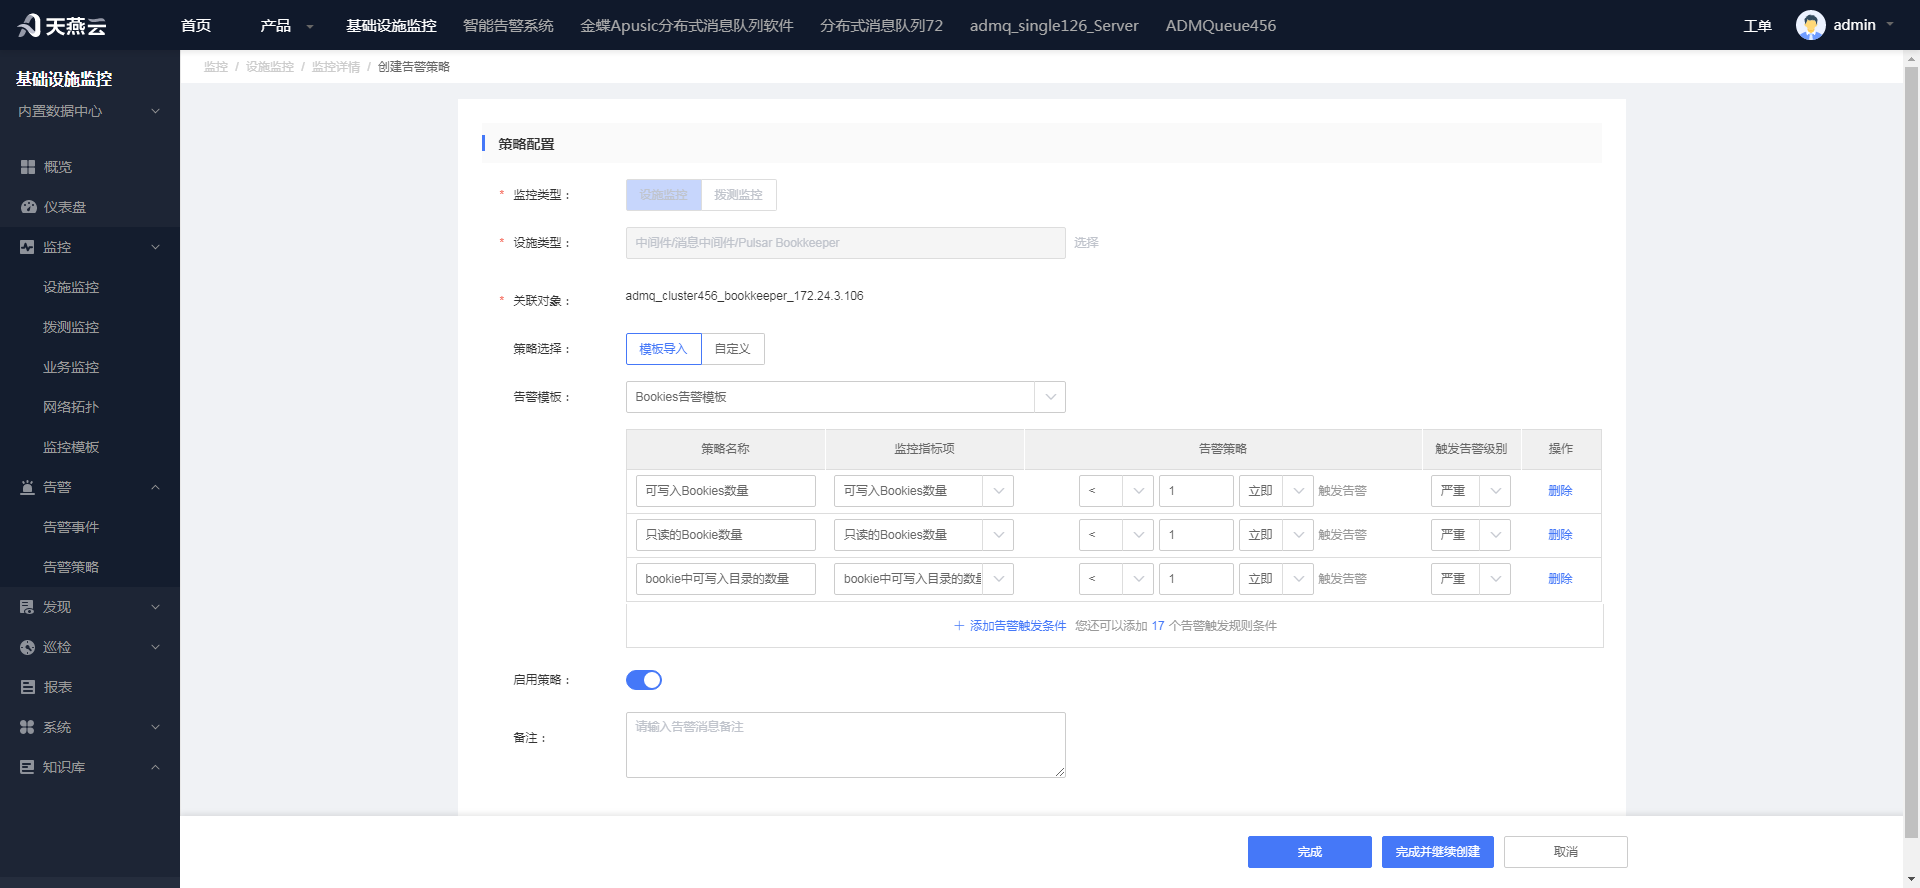Expand the 系统 sidebar group
1920x888 pixels.
[155, 727]
